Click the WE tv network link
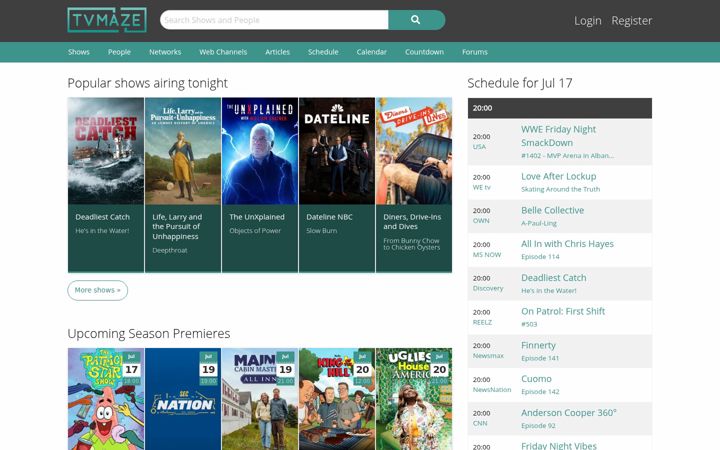Screen dimensions: 720x450 482,187
